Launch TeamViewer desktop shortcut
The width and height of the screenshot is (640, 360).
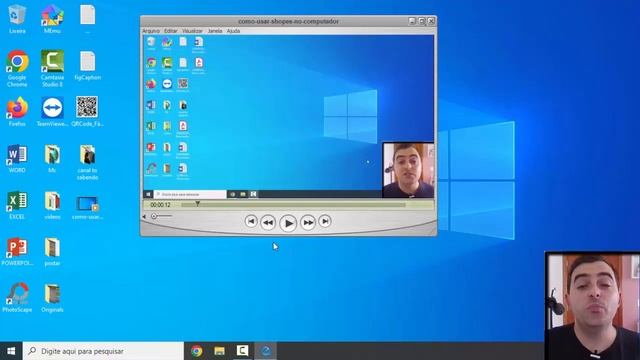(52, 111)
